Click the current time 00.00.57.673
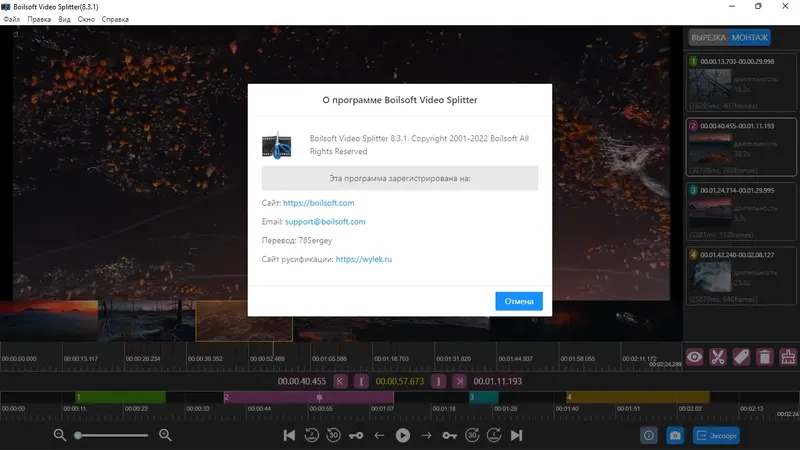 [x=399, y=381]
